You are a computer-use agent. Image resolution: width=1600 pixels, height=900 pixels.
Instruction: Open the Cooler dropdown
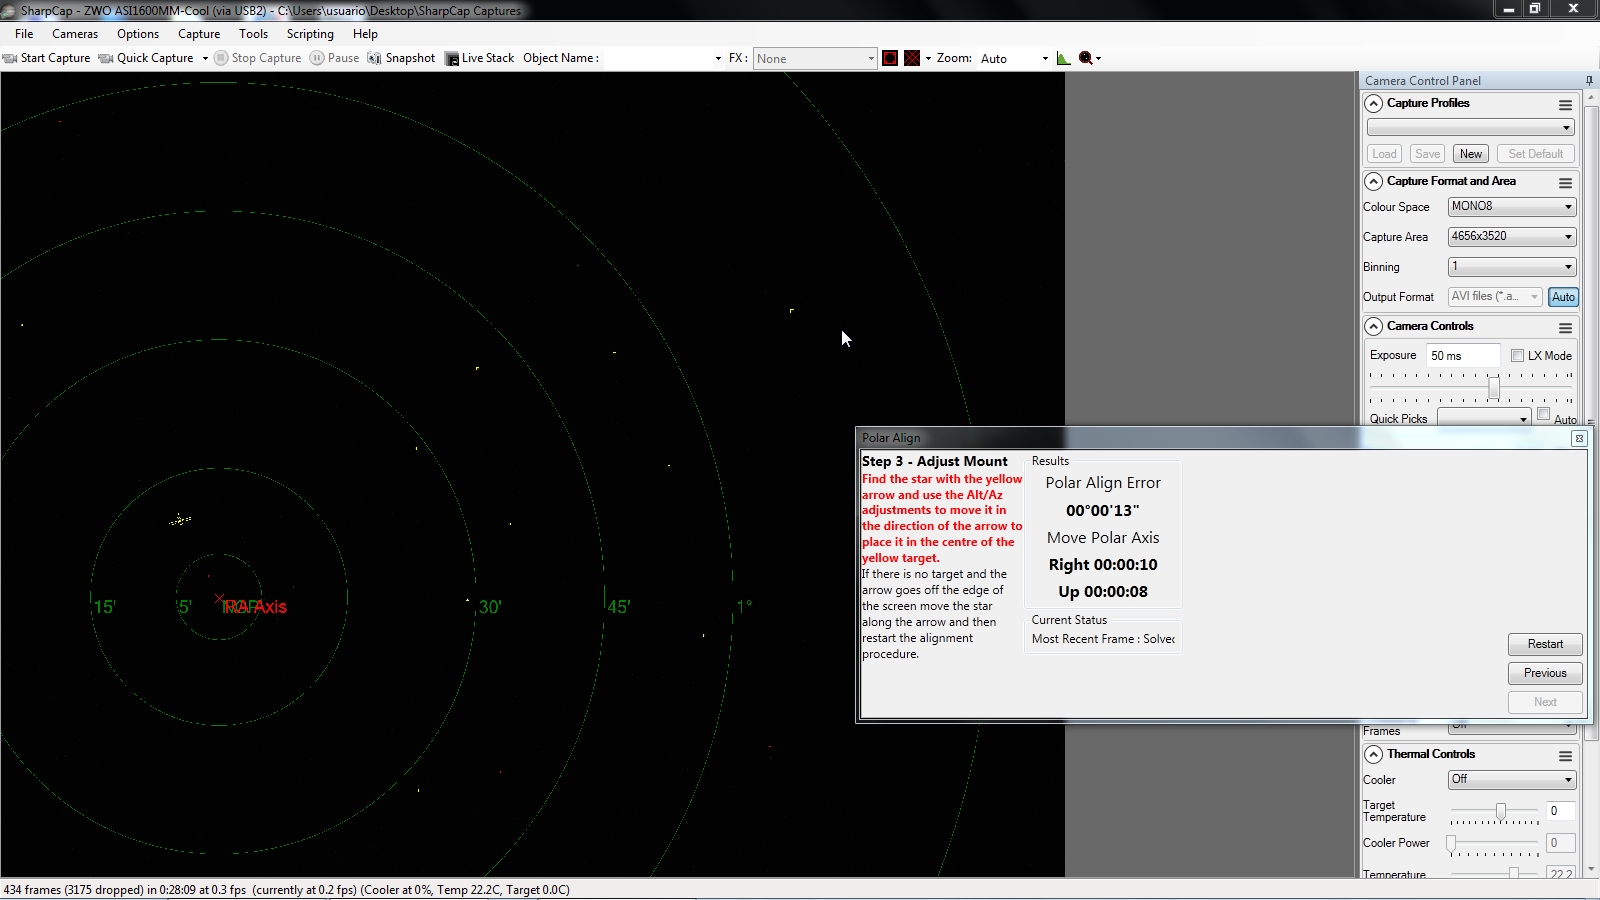(1512, 779)
